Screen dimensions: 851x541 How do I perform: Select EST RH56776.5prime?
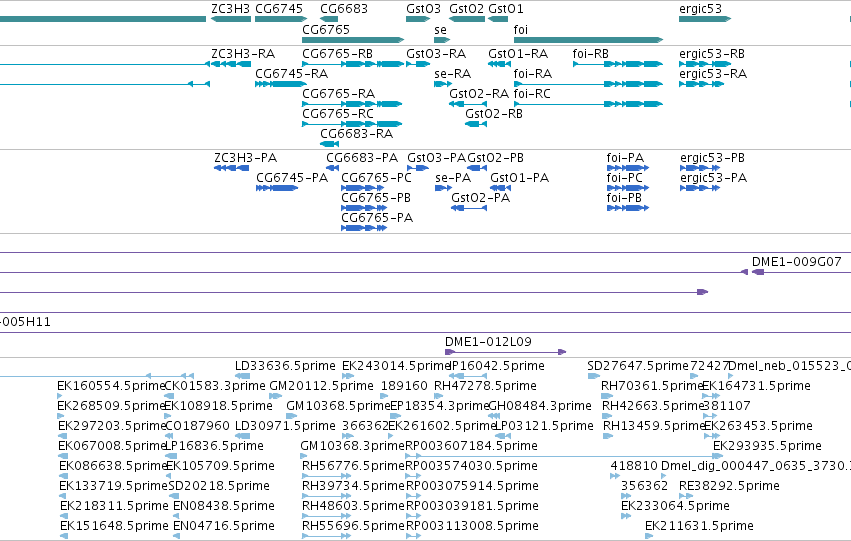click(353, 466)
